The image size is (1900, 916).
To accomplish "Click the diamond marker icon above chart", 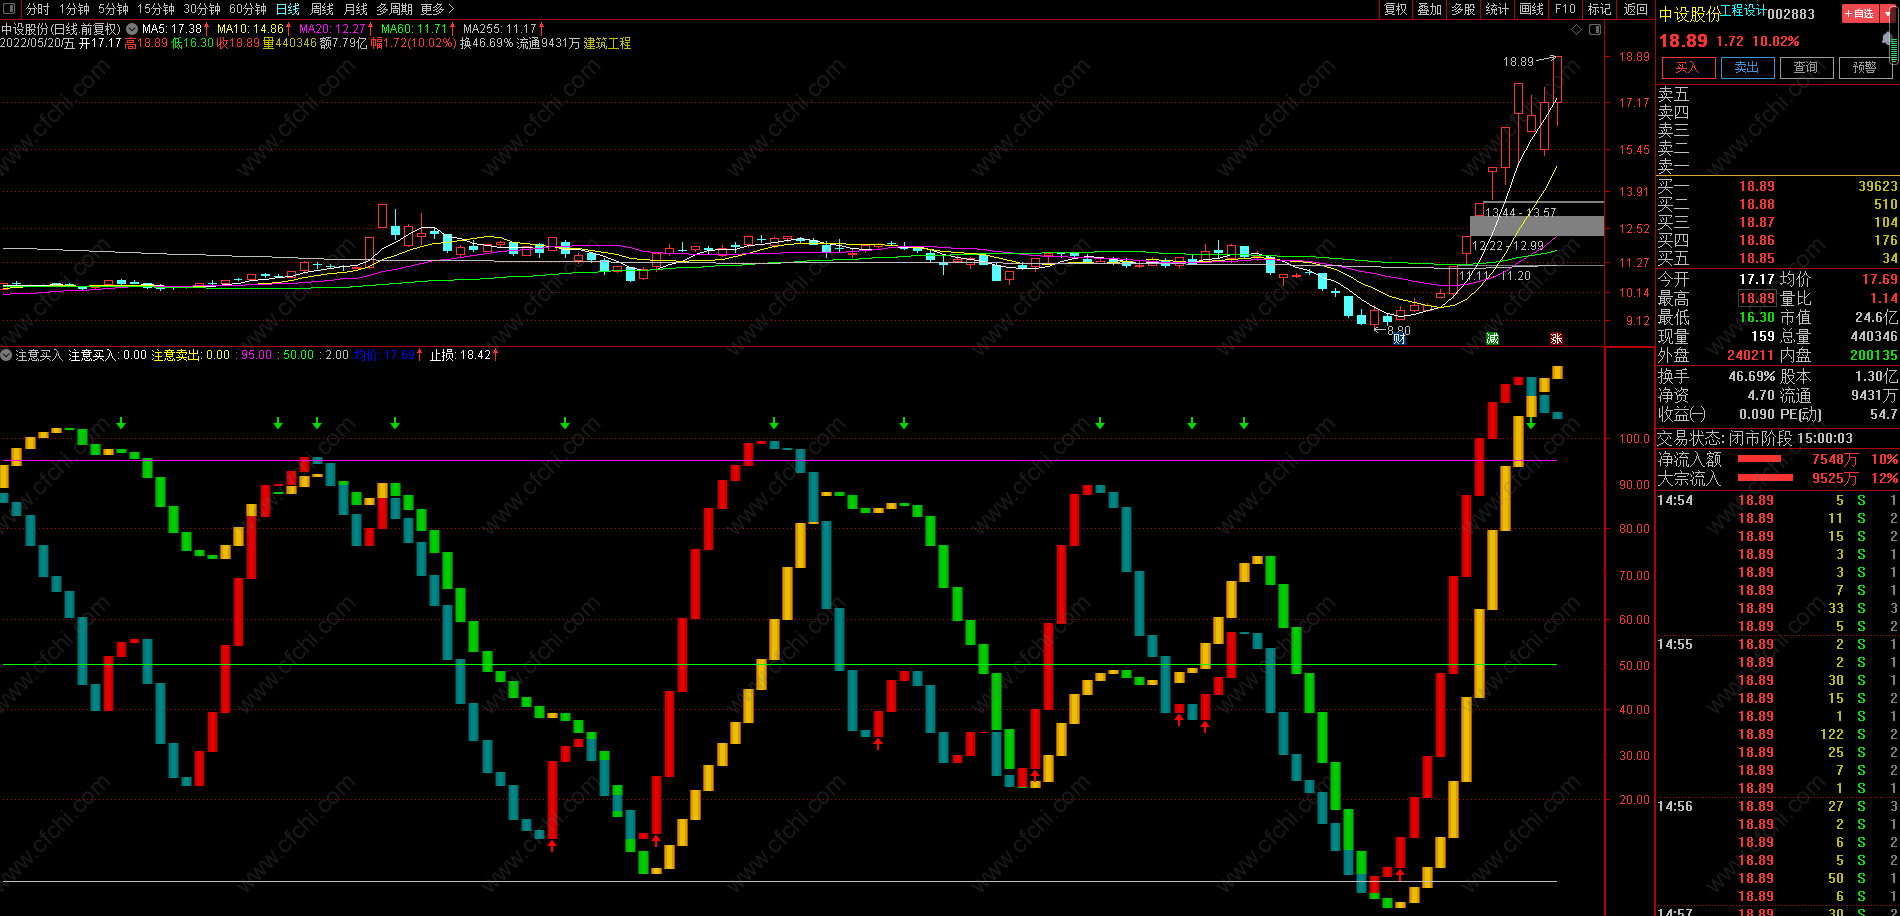I will click(1577, 30).
